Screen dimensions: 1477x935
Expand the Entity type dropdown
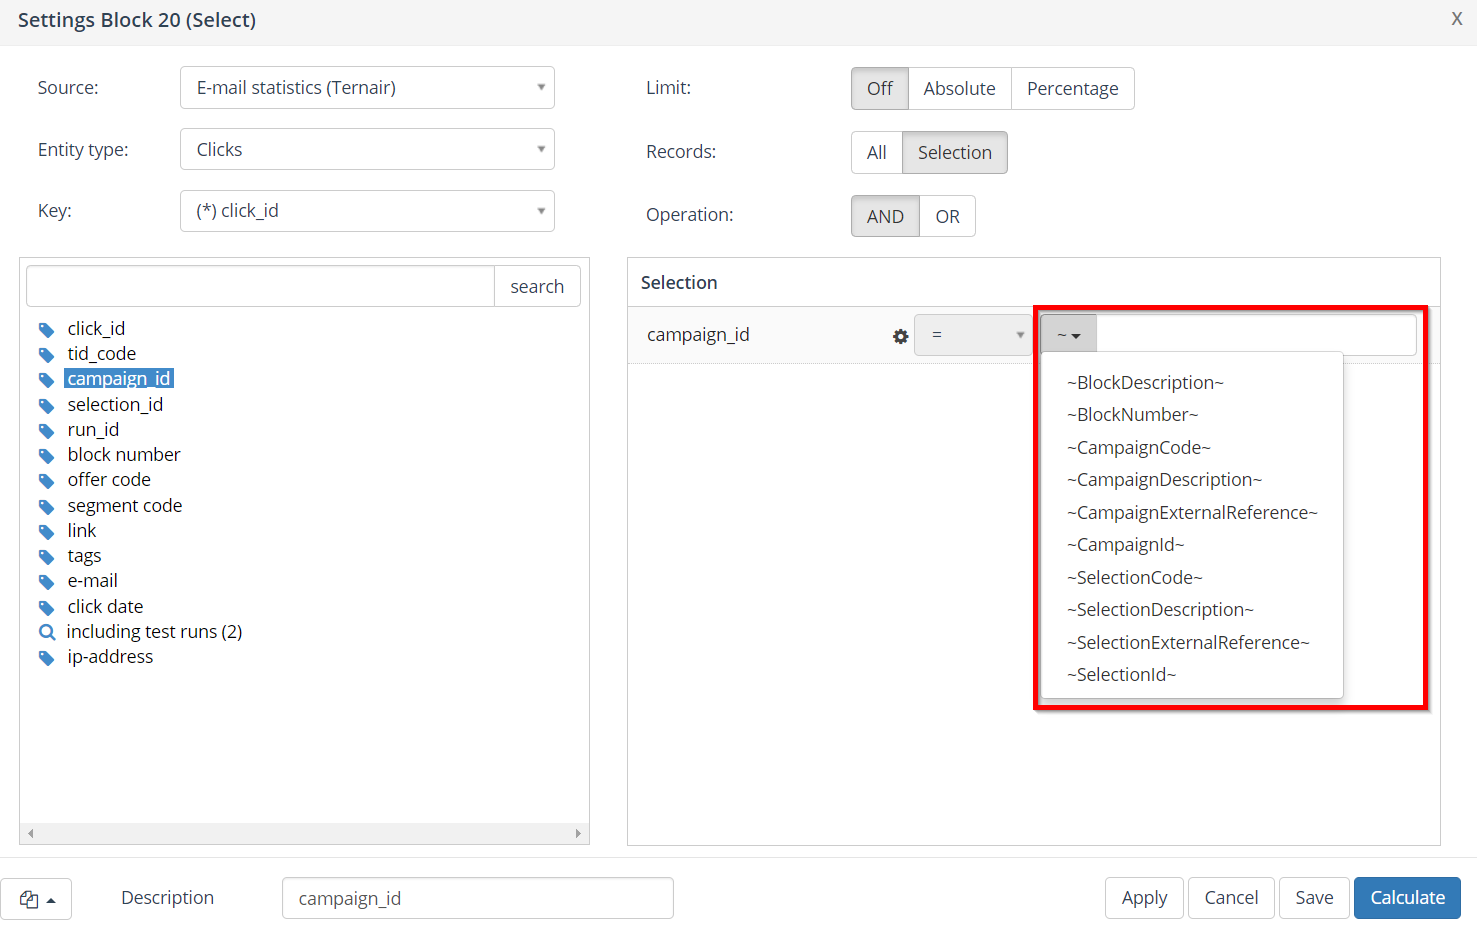367,150
